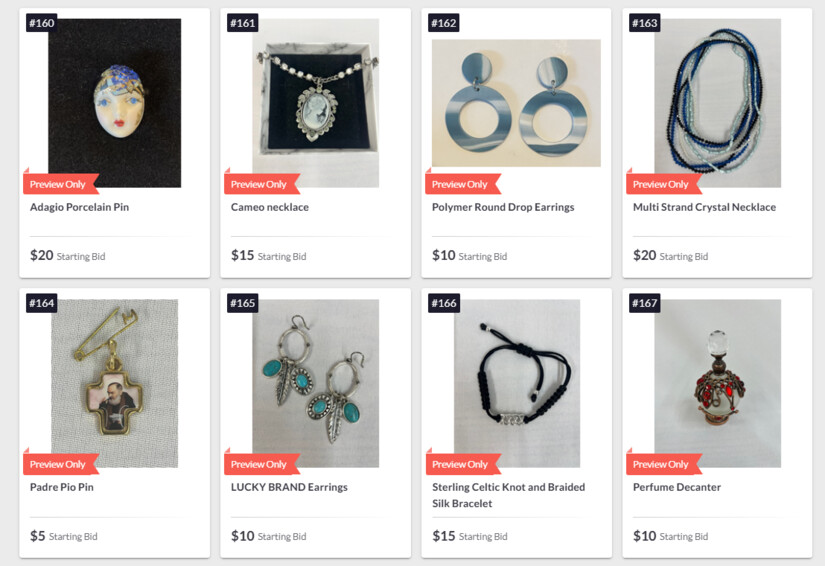
Task: Click the #163 lot number badge
Action: pos(645,23)
